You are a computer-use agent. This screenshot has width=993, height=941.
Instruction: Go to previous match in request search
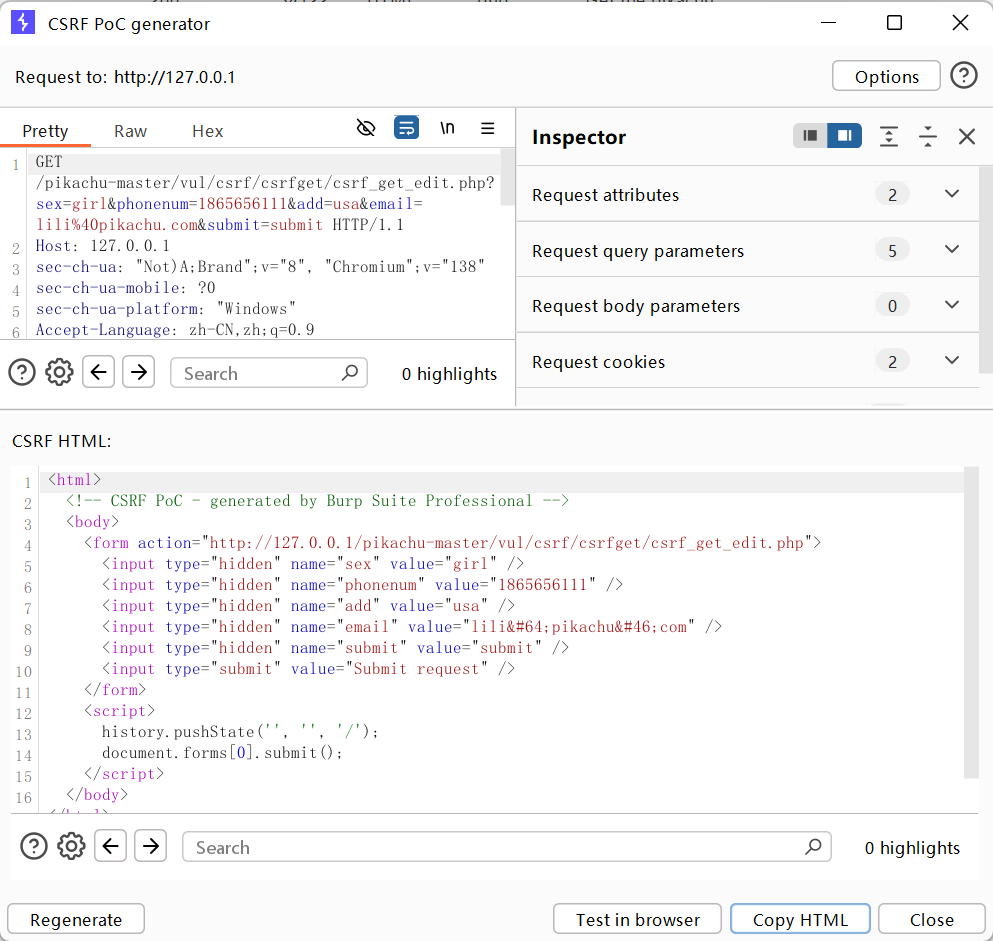tap(98, 372)
